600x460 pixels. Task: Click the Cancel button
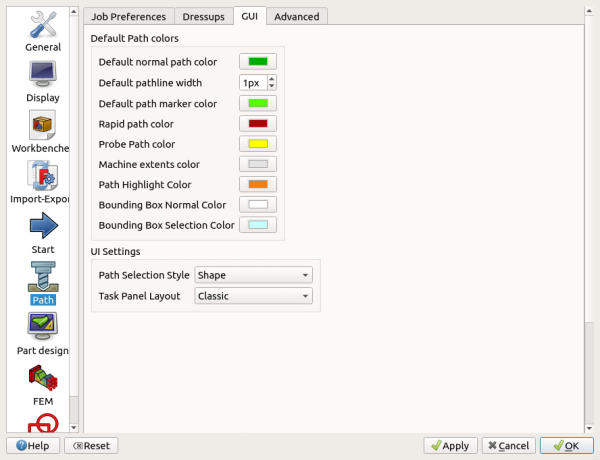(x=509, y=445)
